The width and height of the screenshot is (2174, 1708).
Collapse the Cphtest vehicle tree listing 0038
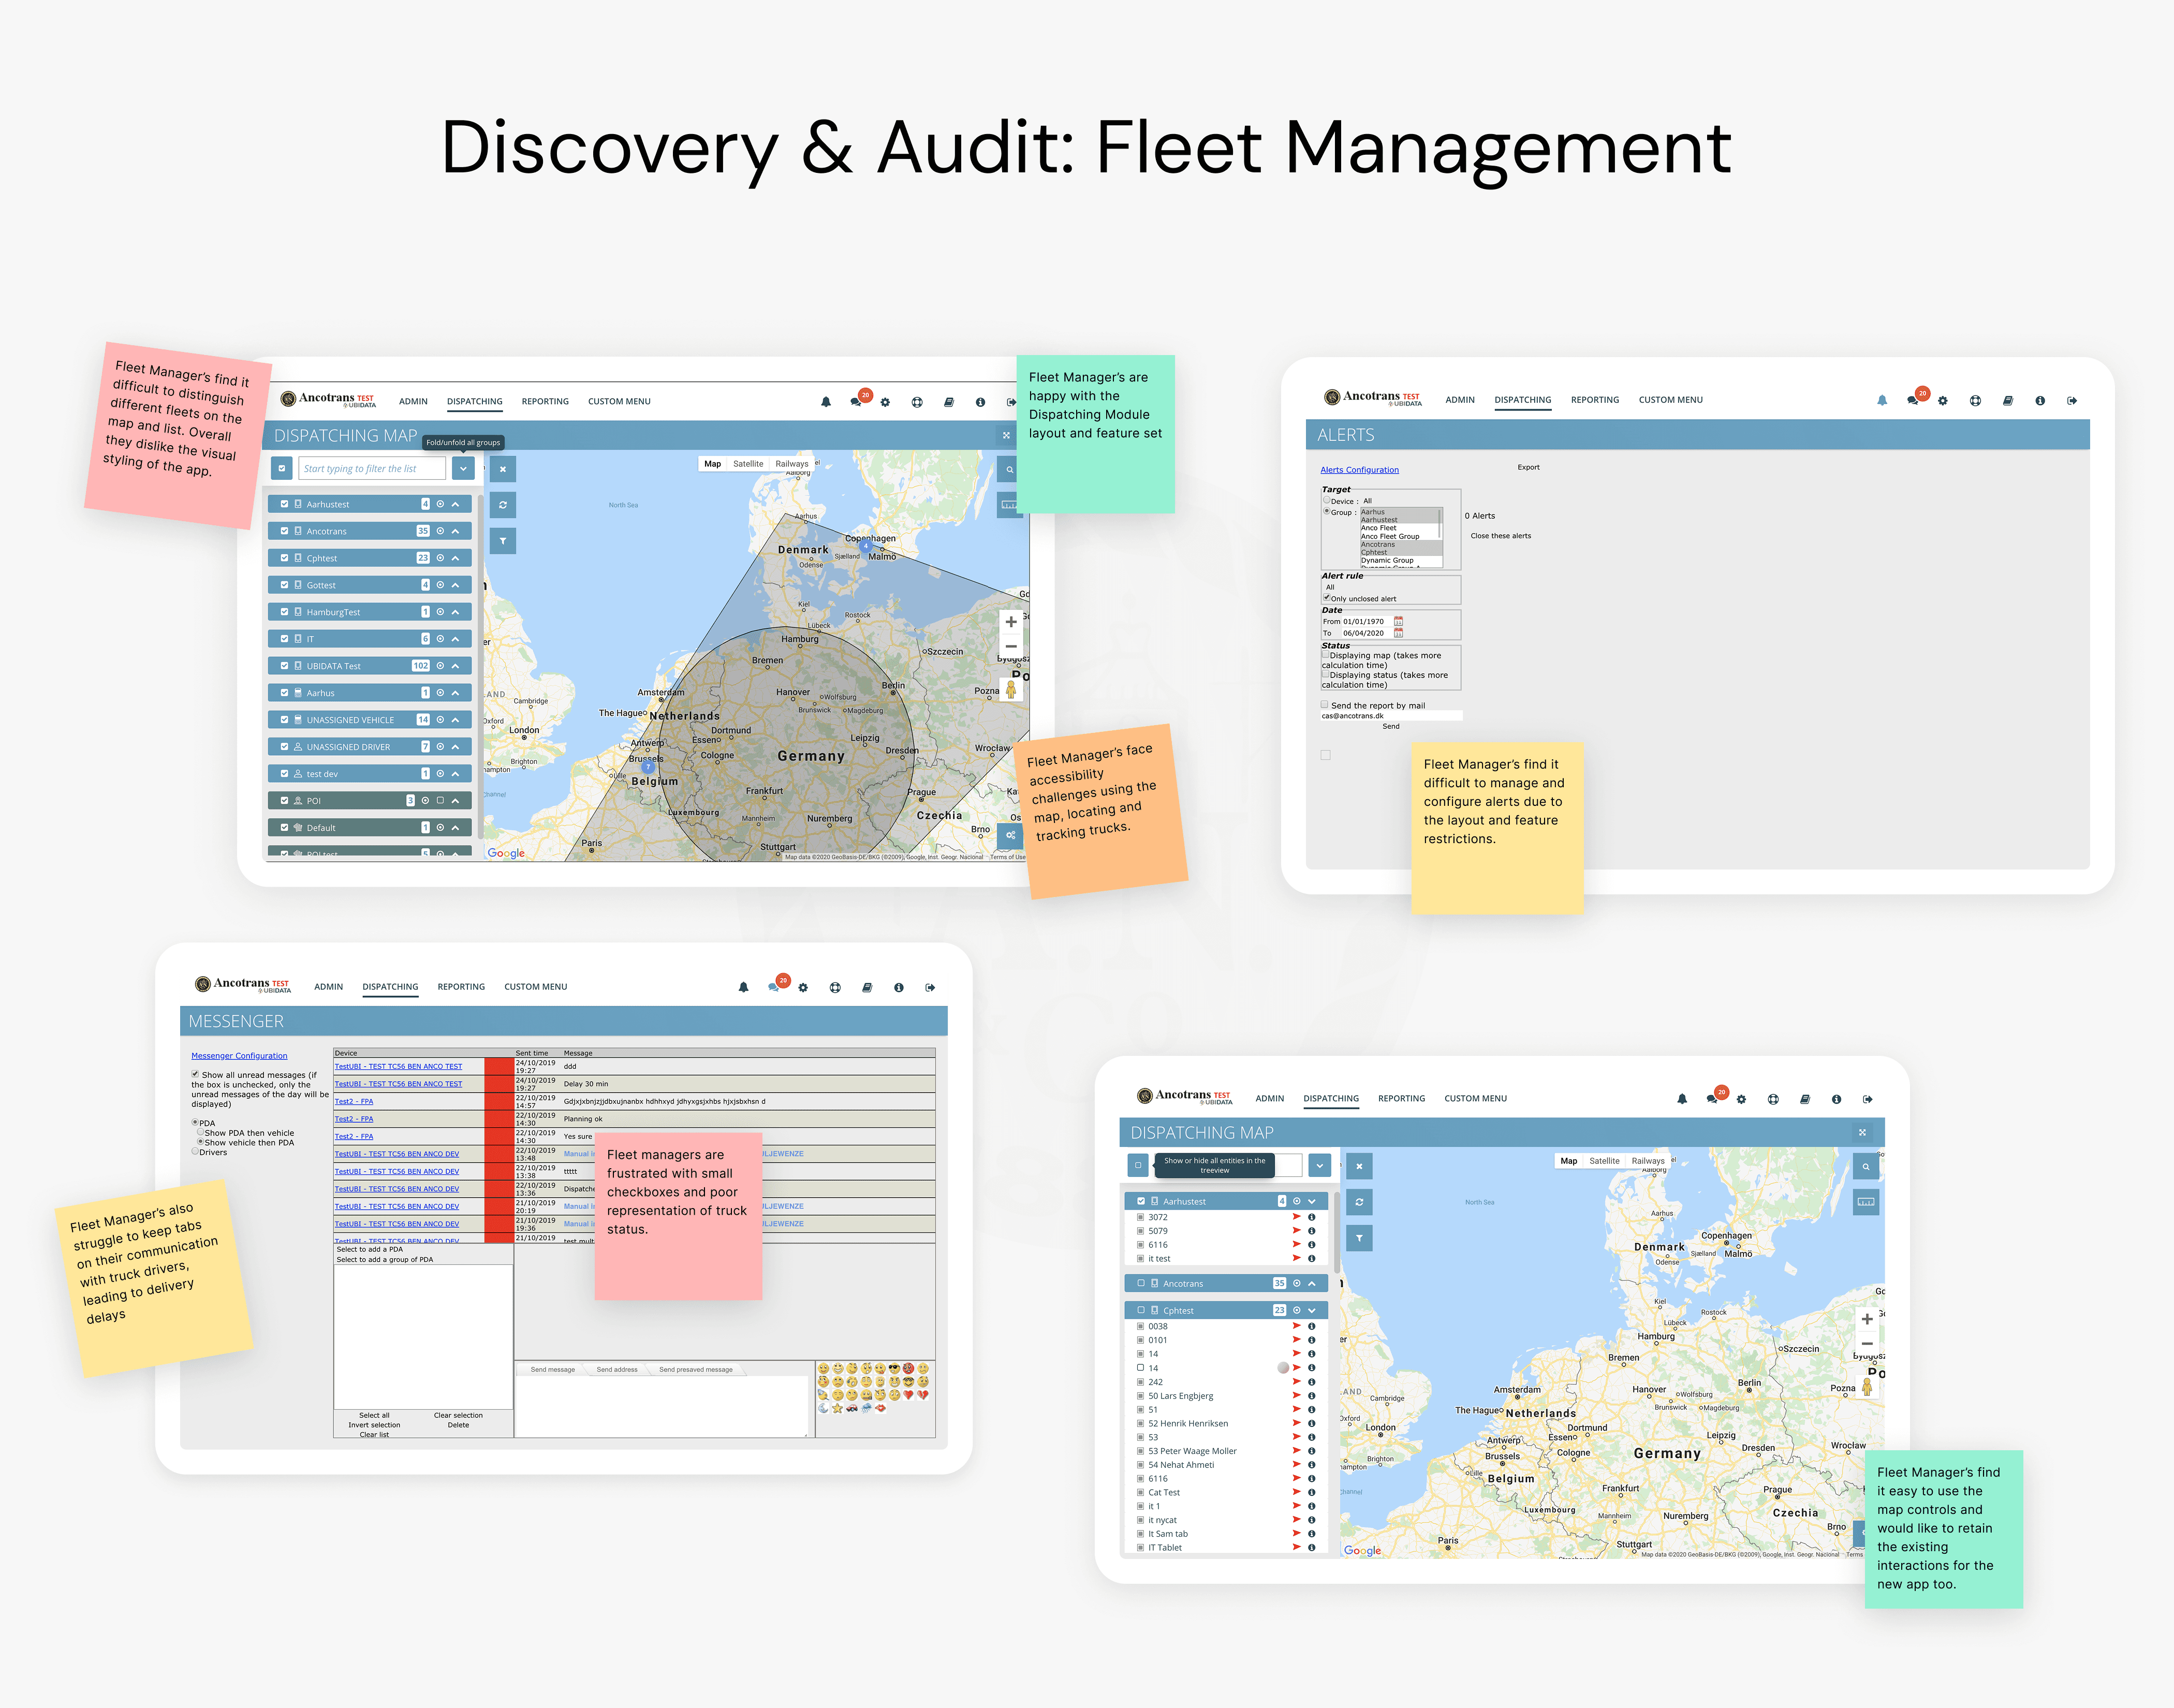tap(1311, 1310)
